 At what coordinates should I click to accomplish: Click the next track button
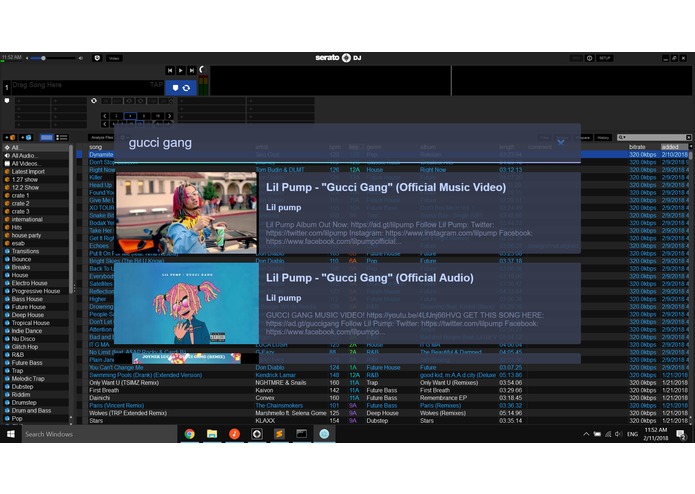coord(191,70)
